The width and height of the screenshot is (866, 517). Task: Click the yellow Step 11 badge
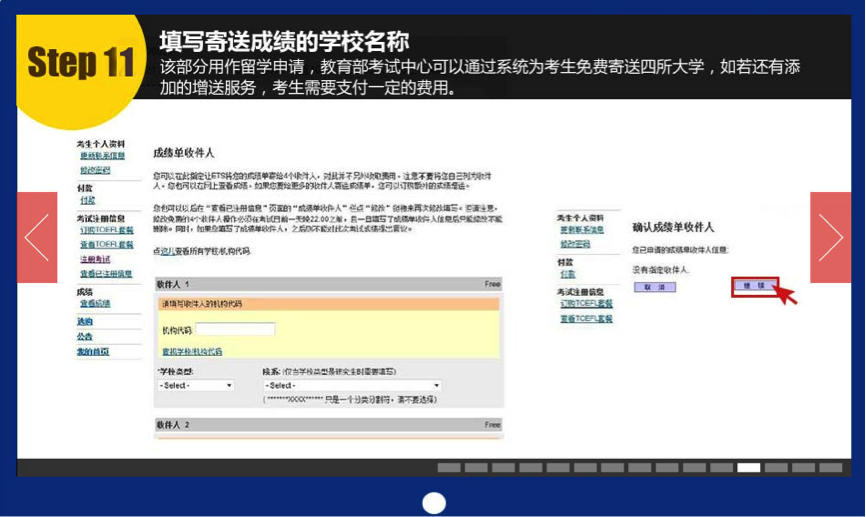click(x=80, y=62)
